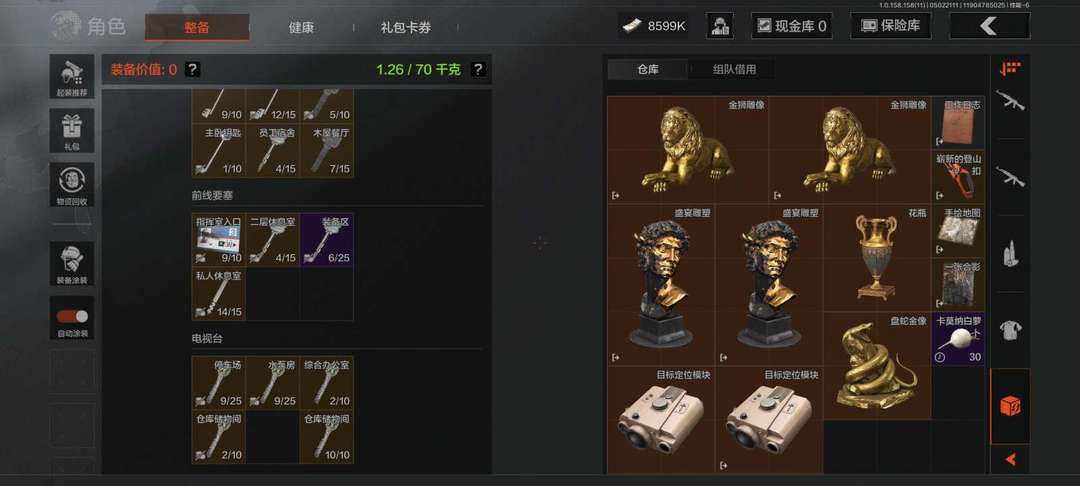Image resolution: width=1080 pixels, height=486 pixels.
Task: Filter warehouse by the clothing shirt icon
Action: coord(1010,330)
